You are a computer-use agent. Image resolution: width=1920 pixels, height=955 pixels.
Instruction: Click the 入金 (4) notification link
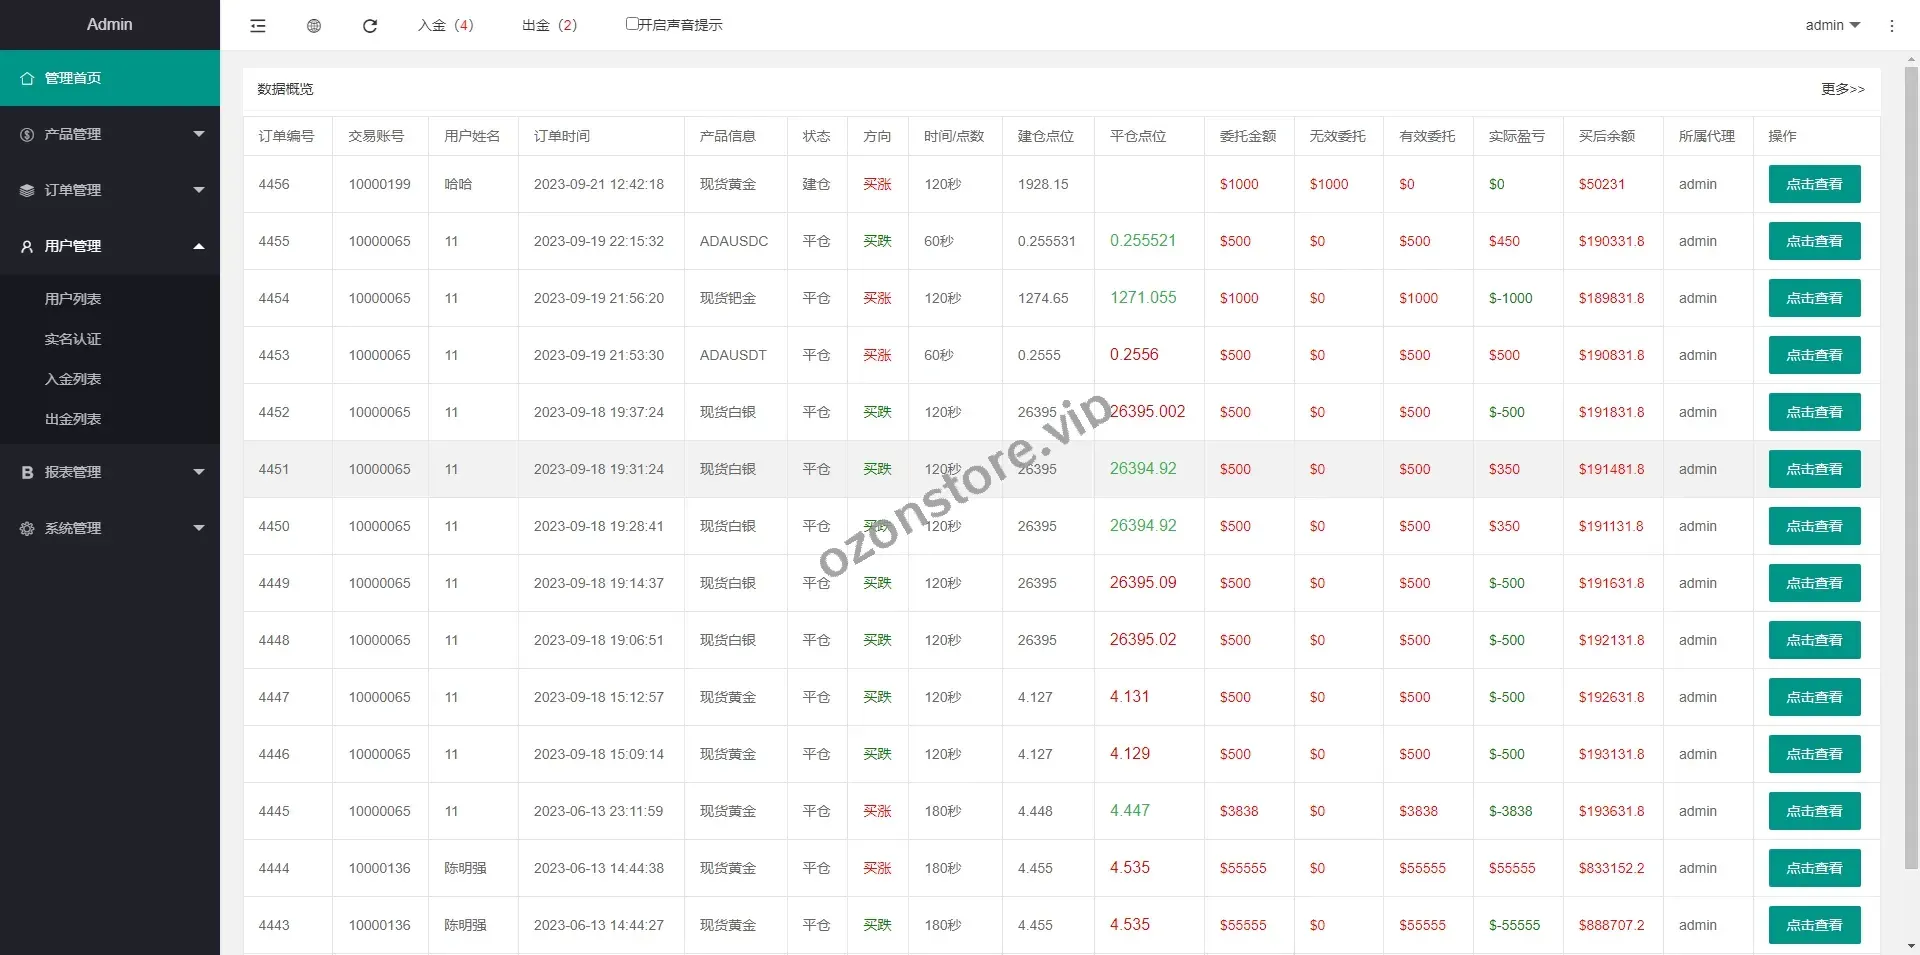tap(446, 25)
